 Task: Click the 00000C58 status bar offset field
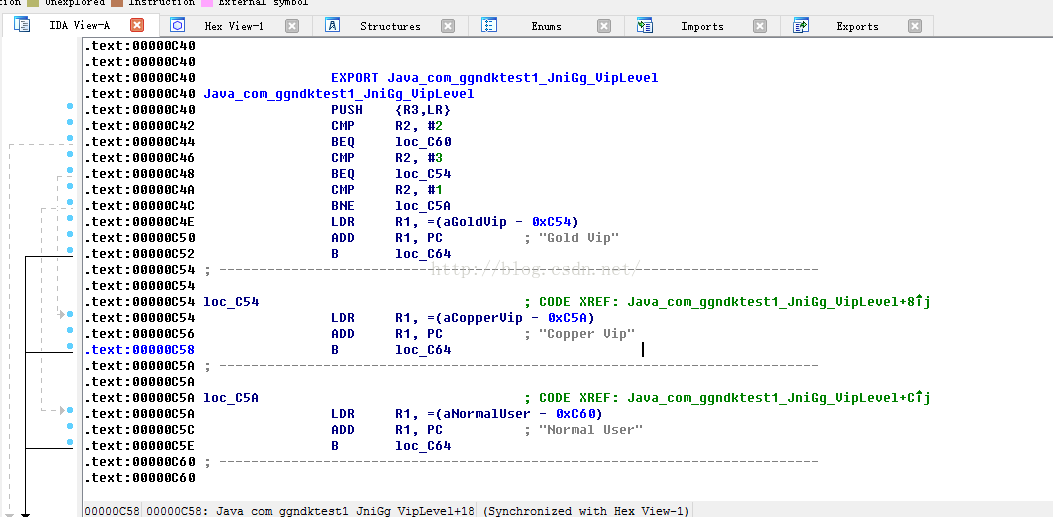[x=112, y=511]
